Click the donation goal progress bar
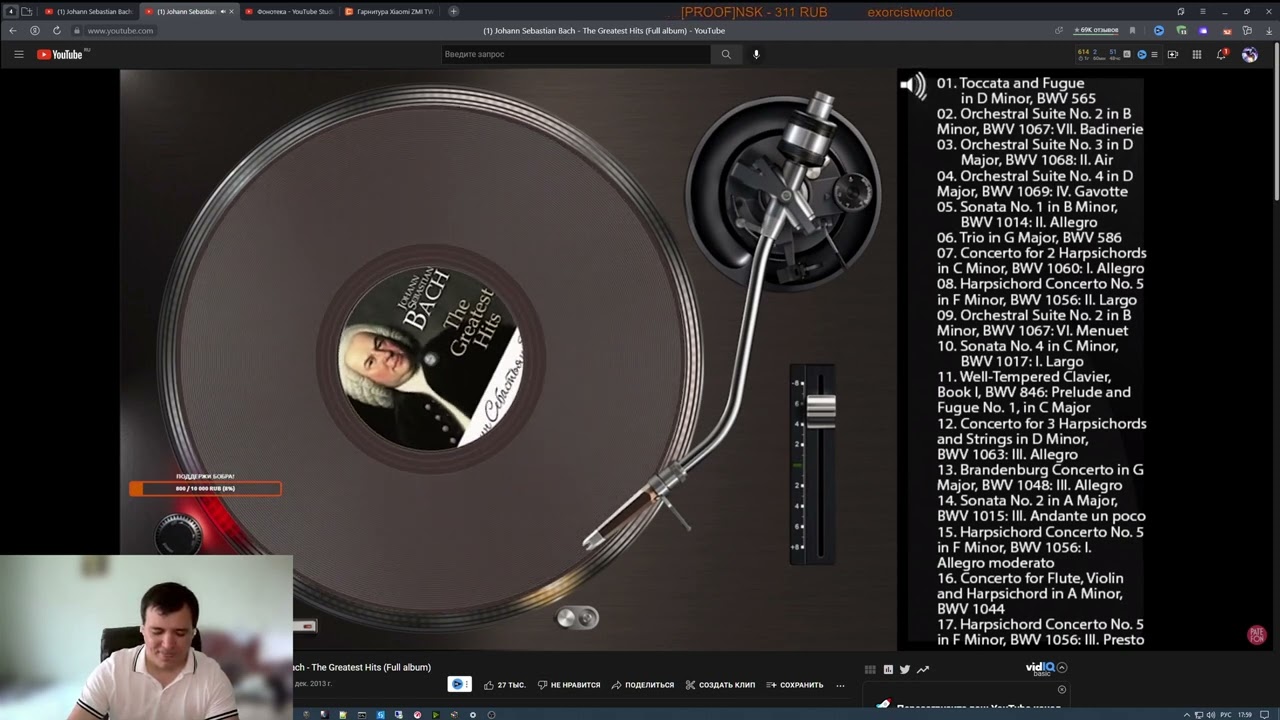 pos(205,488)
